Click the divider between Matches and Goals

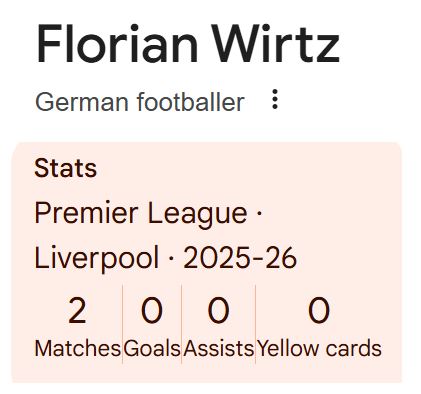pos(122,323)
